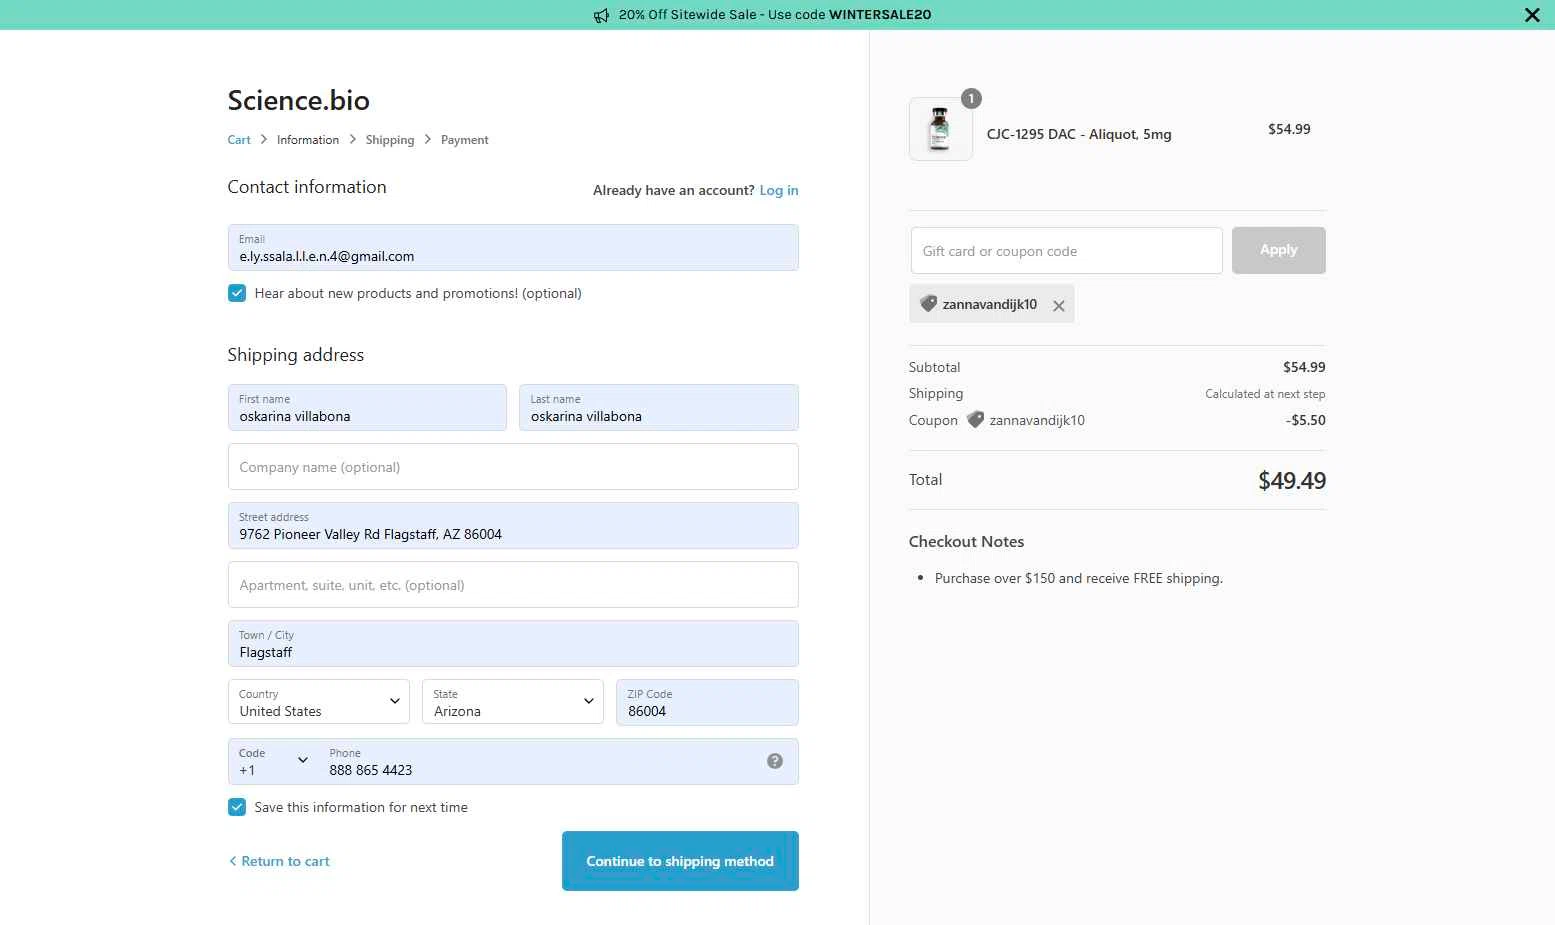Select Shipping breadcrumb step

(390, 140)
